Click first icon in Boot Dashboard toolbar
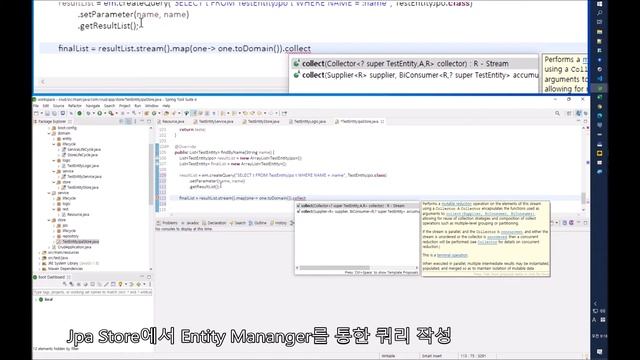640x360 pixels. tap(64, 284)
